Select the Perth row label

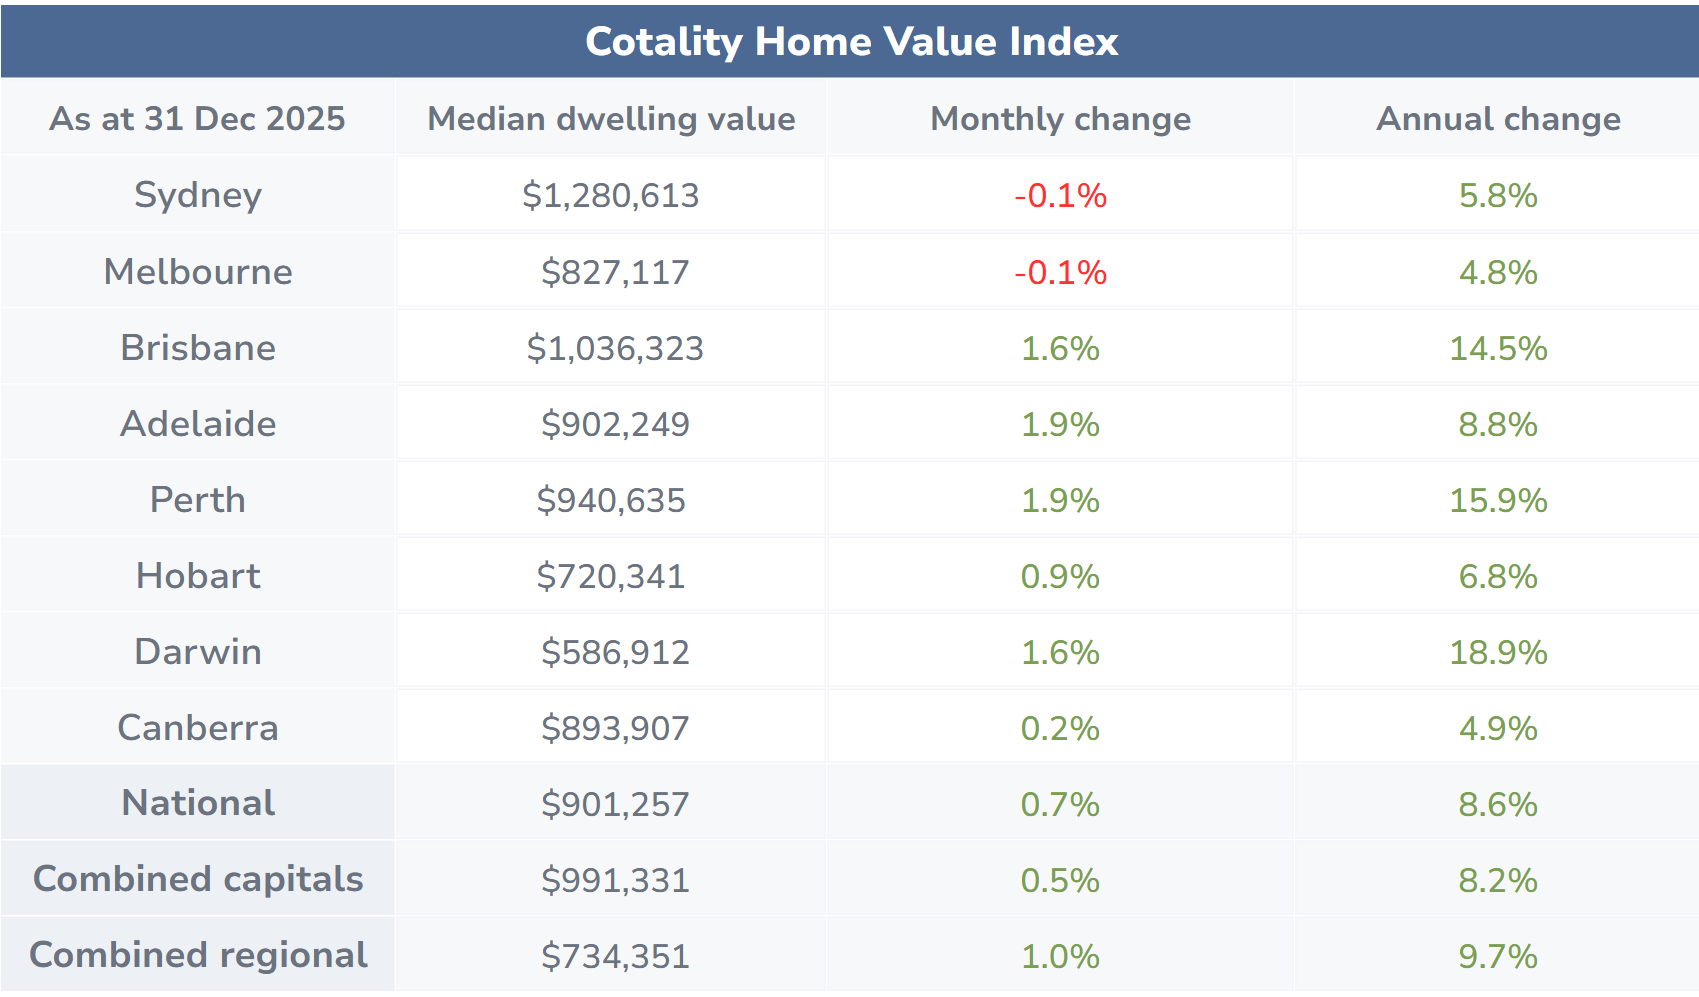click(198, 500)
